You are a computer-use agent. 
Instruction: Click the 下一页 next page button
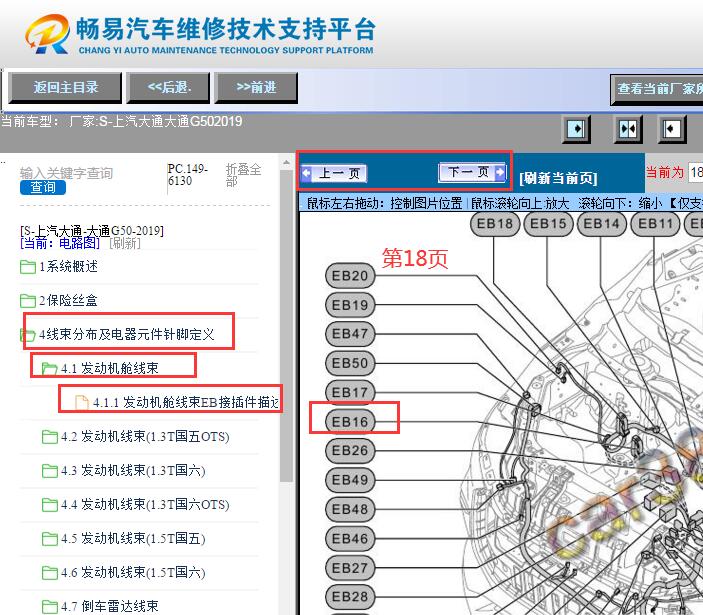pos(473,172)
